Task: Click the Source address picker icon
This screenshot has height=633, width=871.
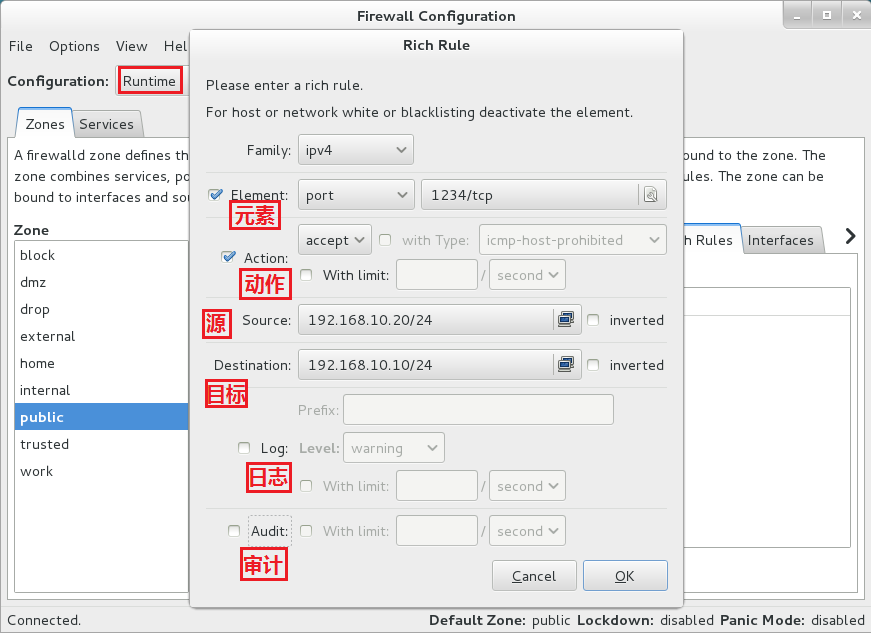Action: coord(567,320)
